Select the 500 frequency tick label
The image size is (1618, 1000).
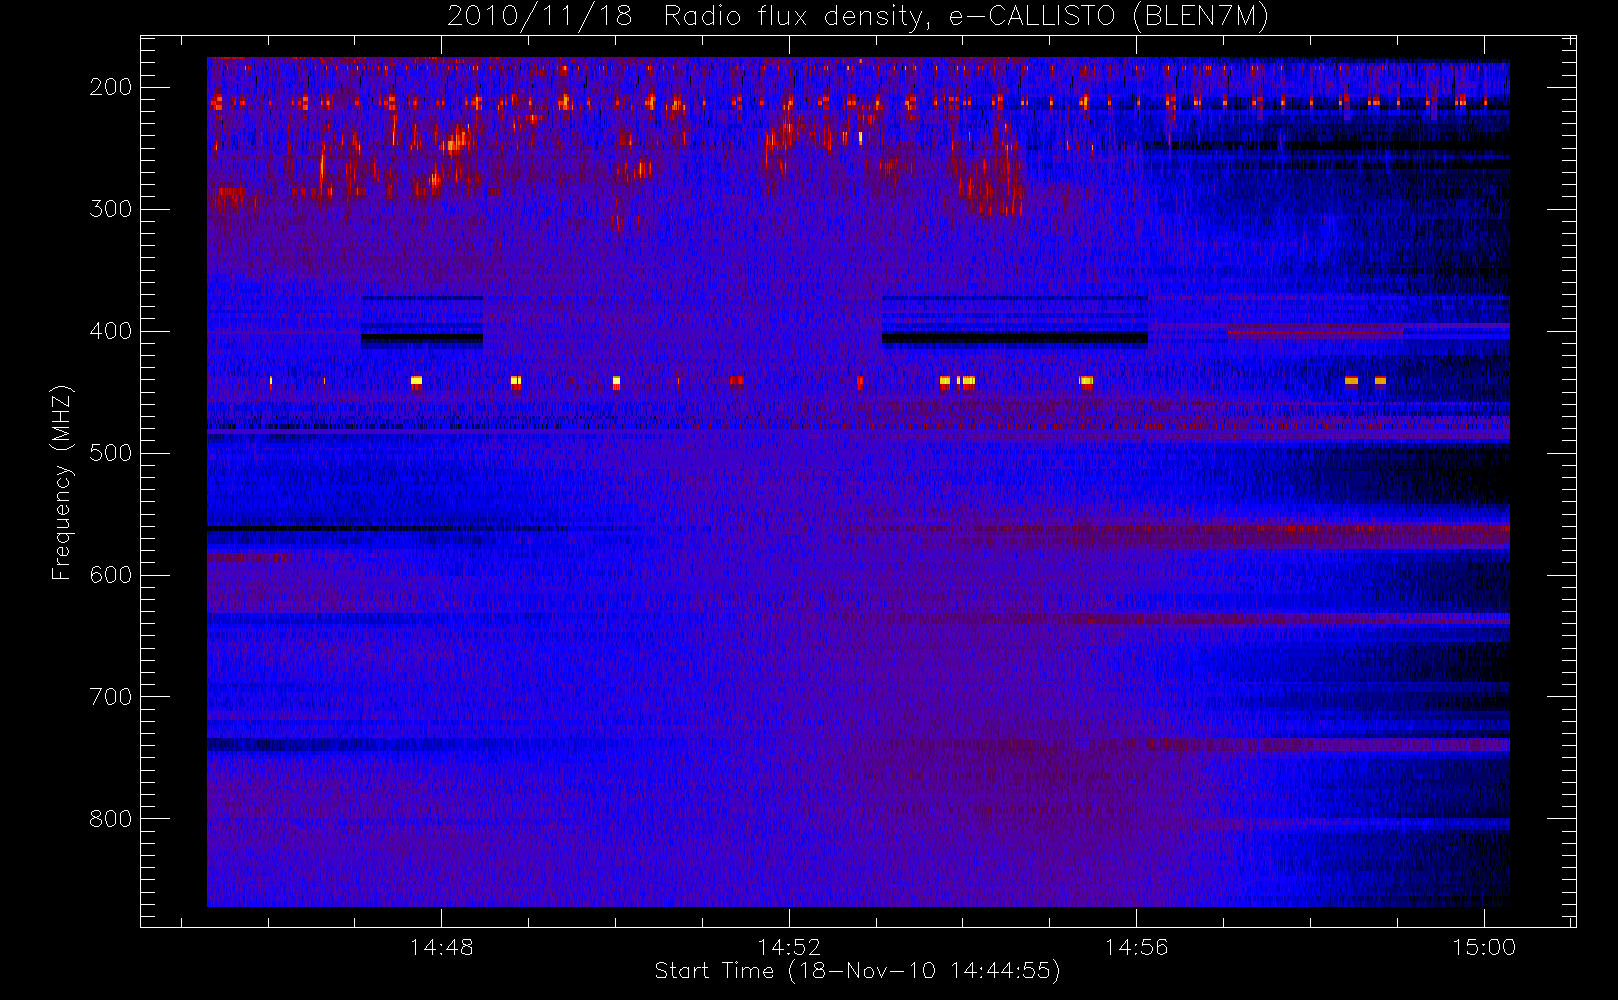111,453
